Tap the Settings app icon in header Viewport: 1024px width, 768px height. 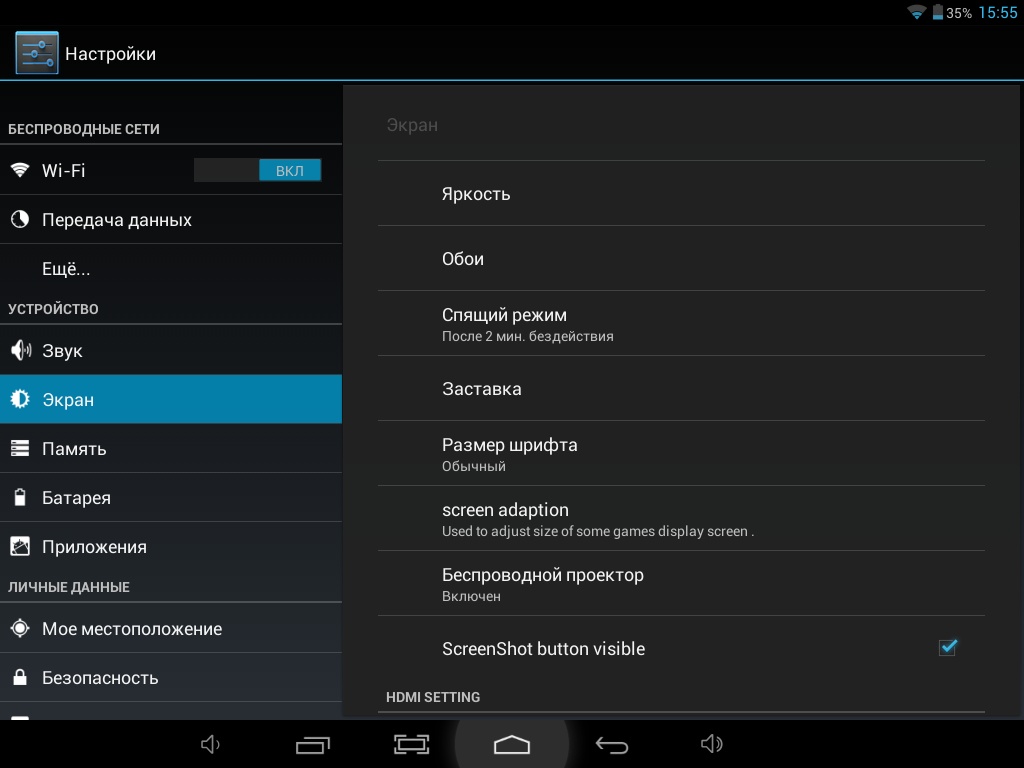click(37, 53)
